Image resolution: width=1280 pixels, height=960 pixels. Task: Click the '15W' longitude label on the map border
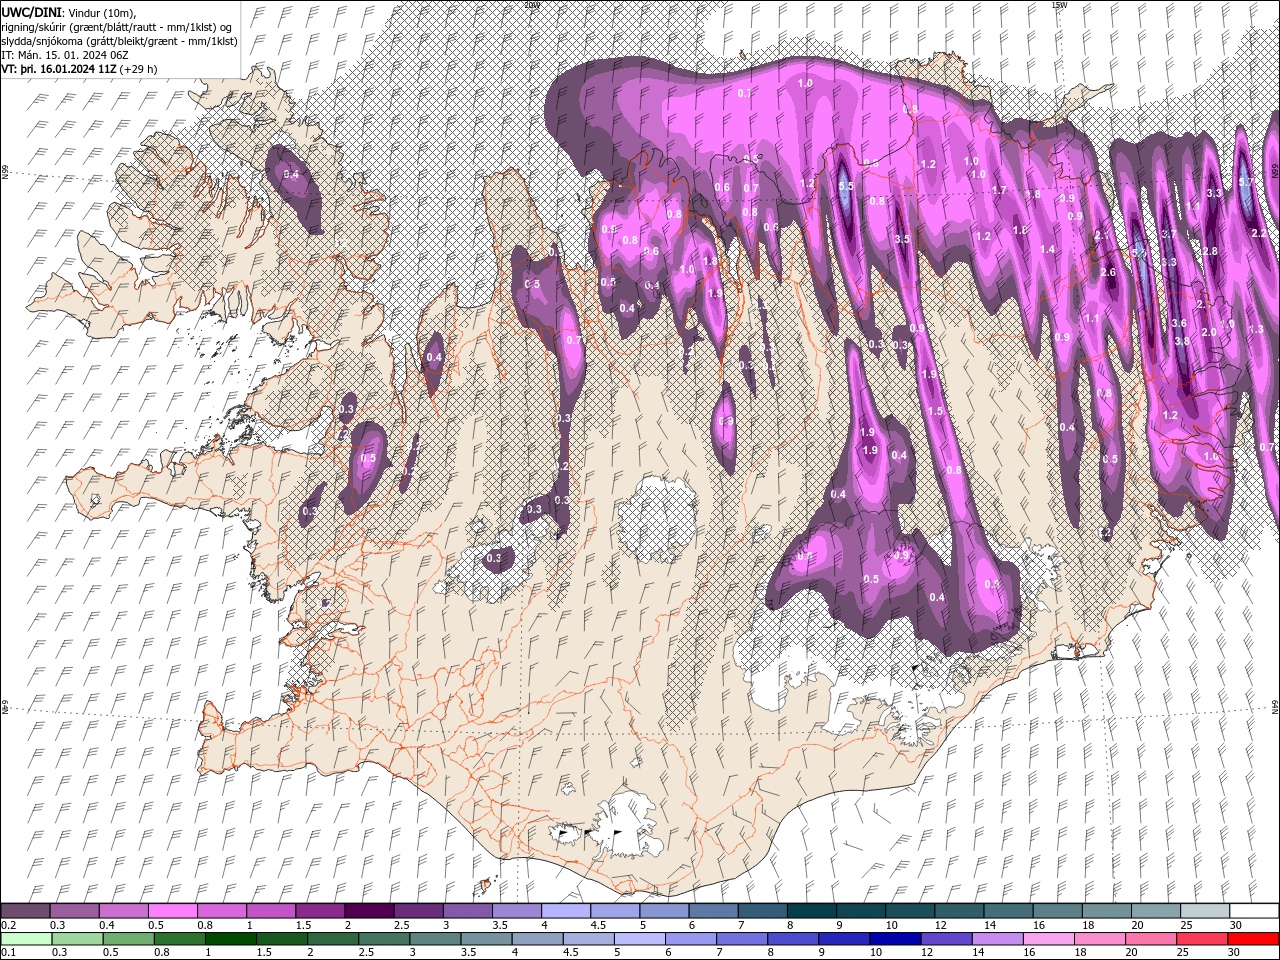(x=1059, y=5)
